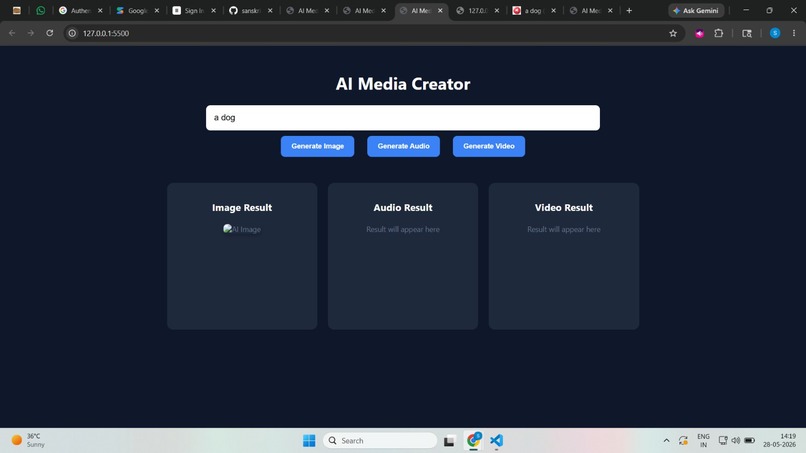Viewport: 806px width, 453px height.
Task: Click the 'Video Result' card title
Action: pos(563,208)
